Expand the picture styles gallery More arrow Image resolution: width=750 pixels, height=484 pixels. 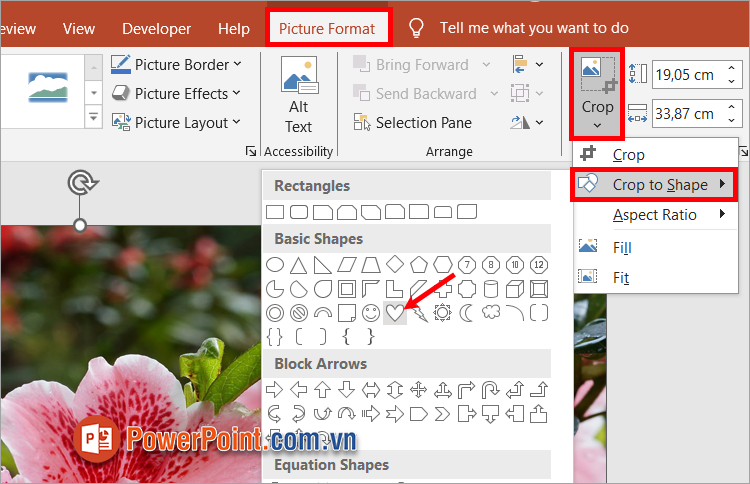[94, 116]
